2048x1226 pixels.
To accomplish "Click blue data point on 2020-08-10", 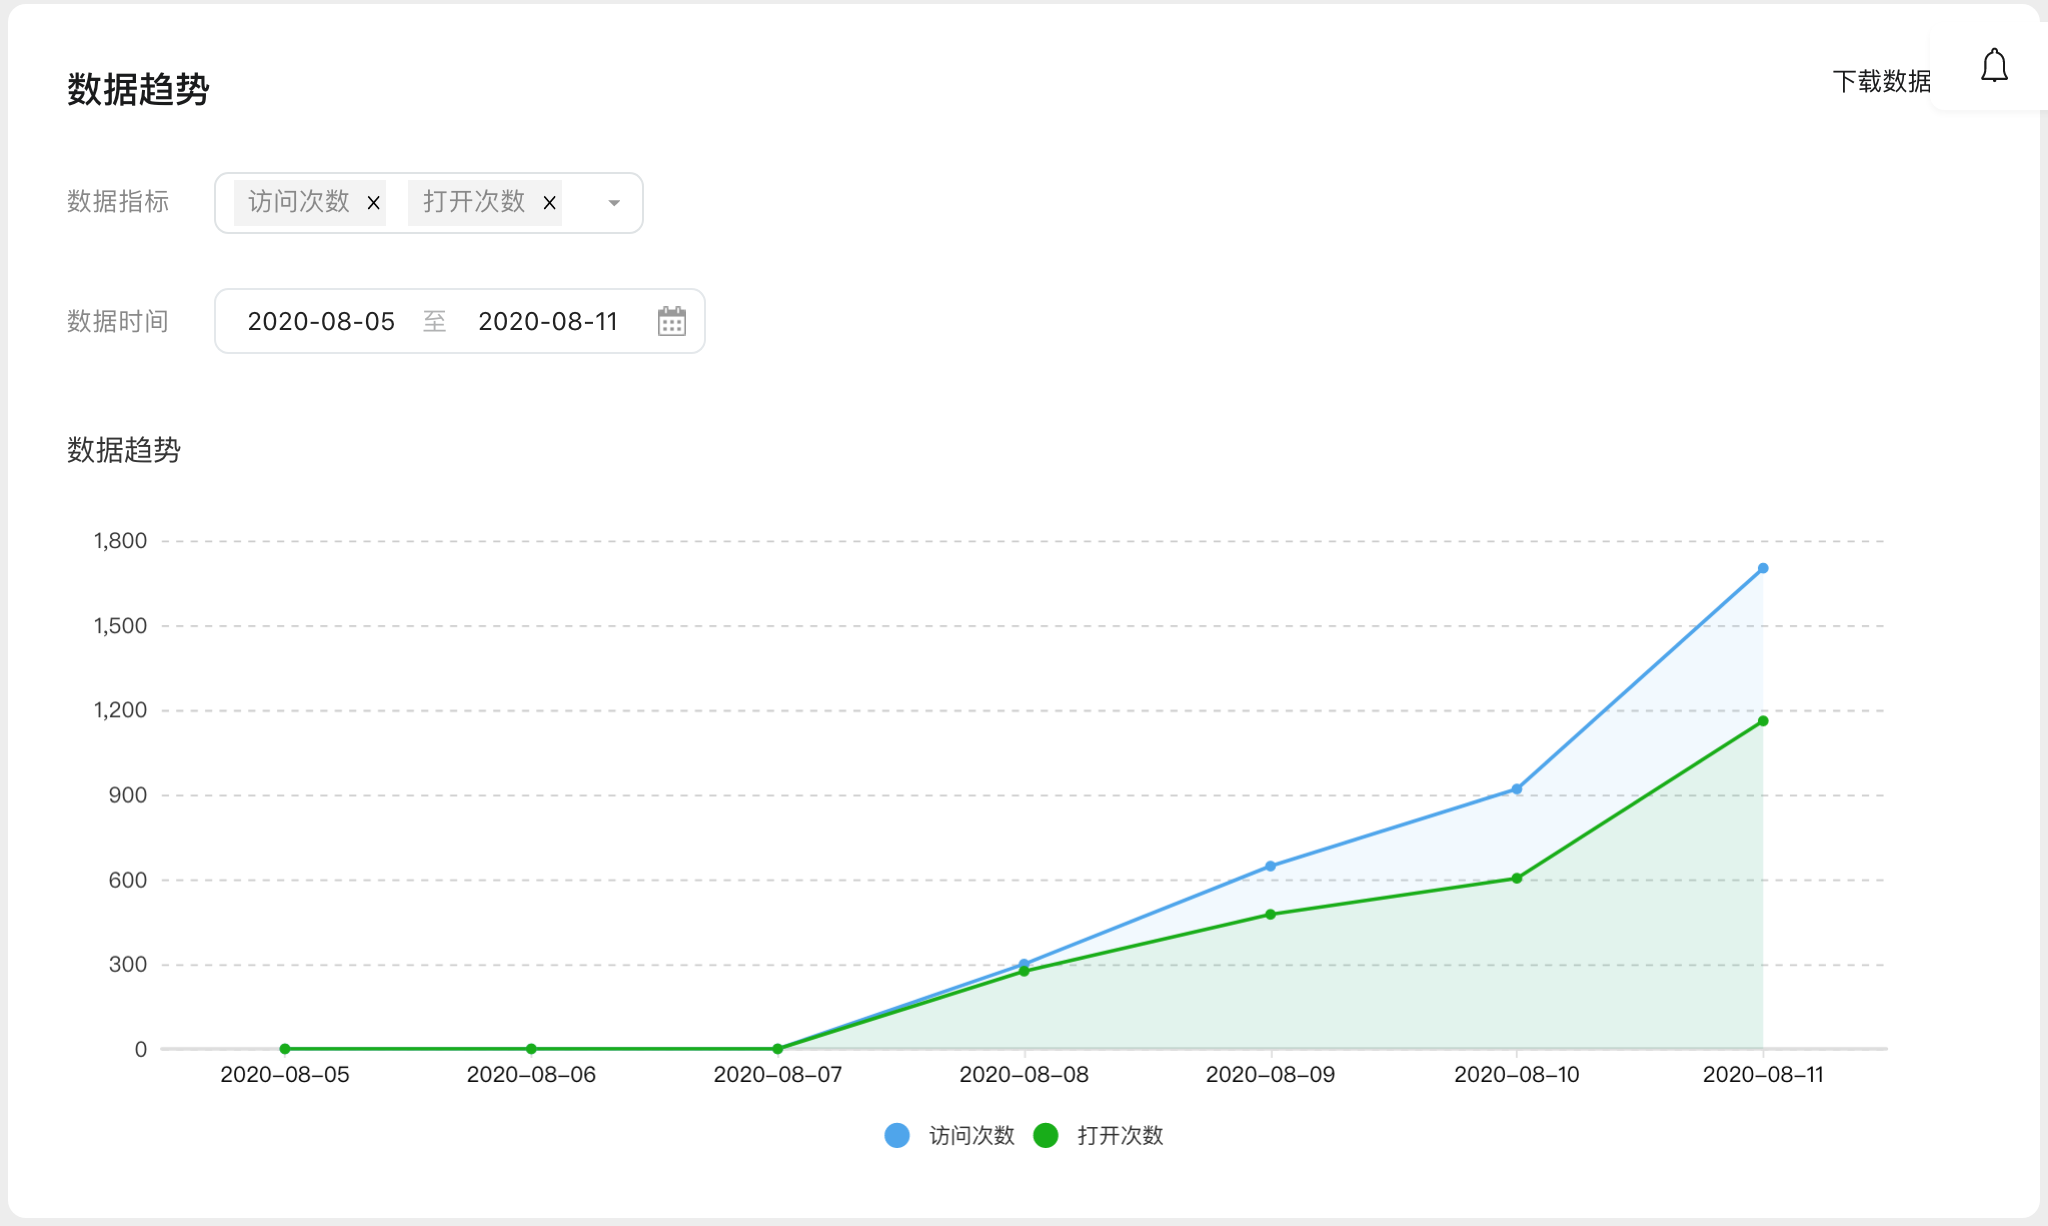I will 1517,789.
